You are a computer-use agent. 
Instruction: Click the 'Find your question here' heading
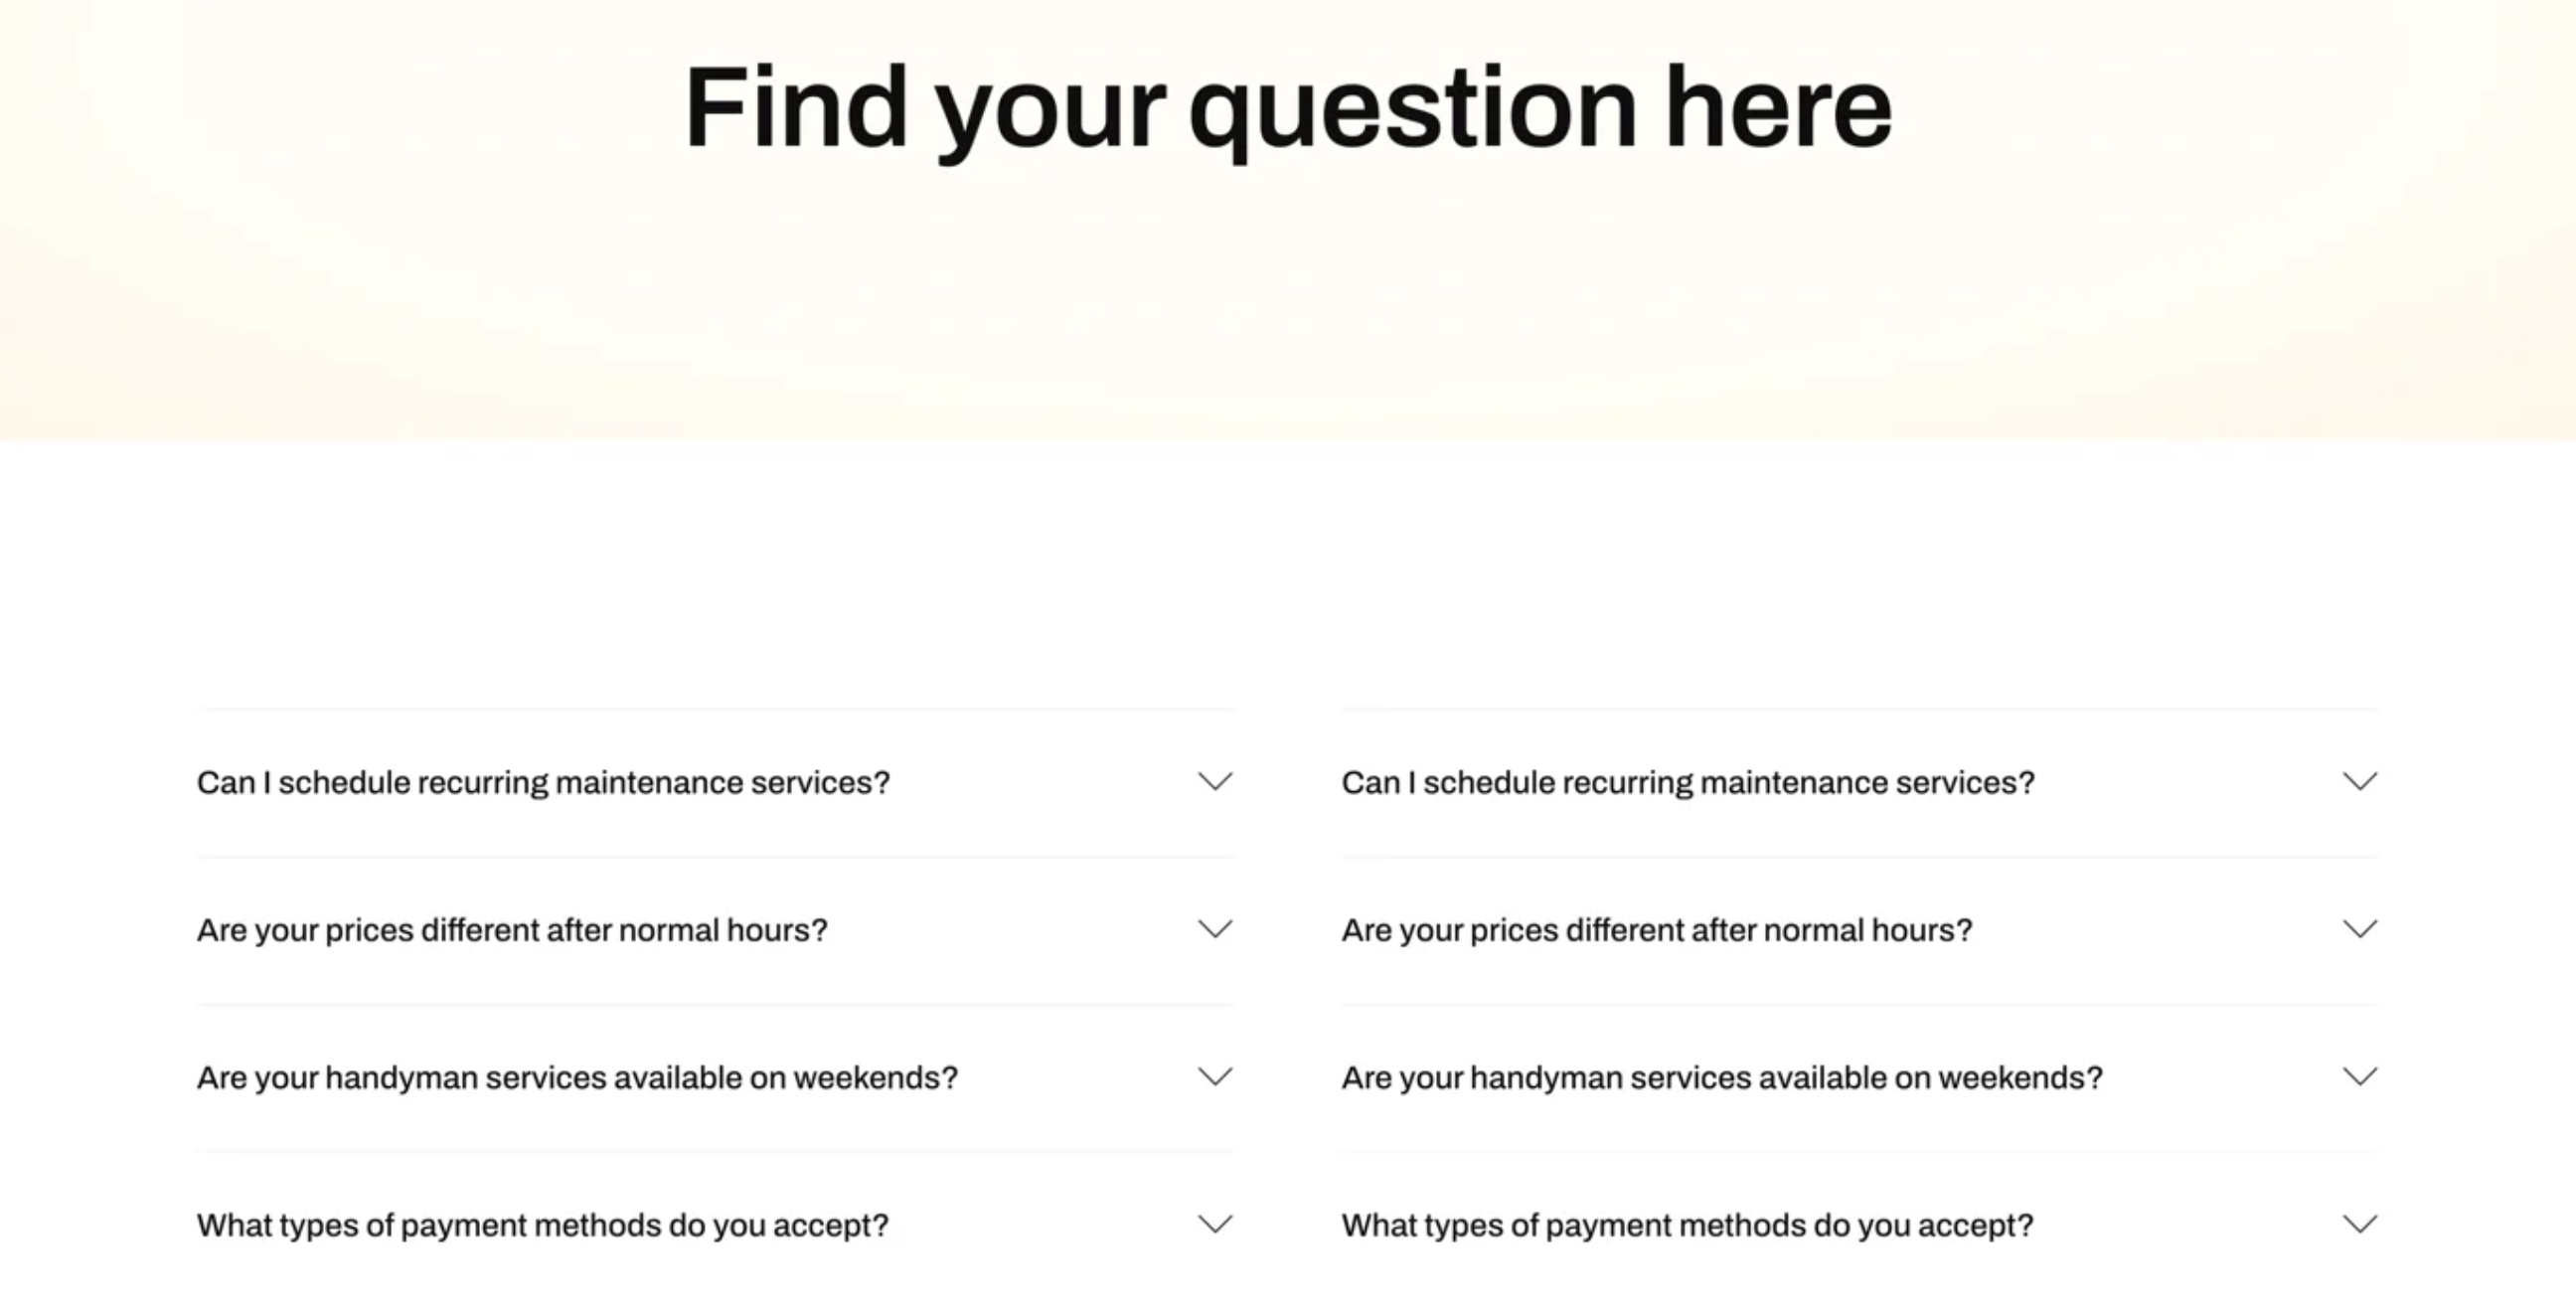coord(1288,108)
